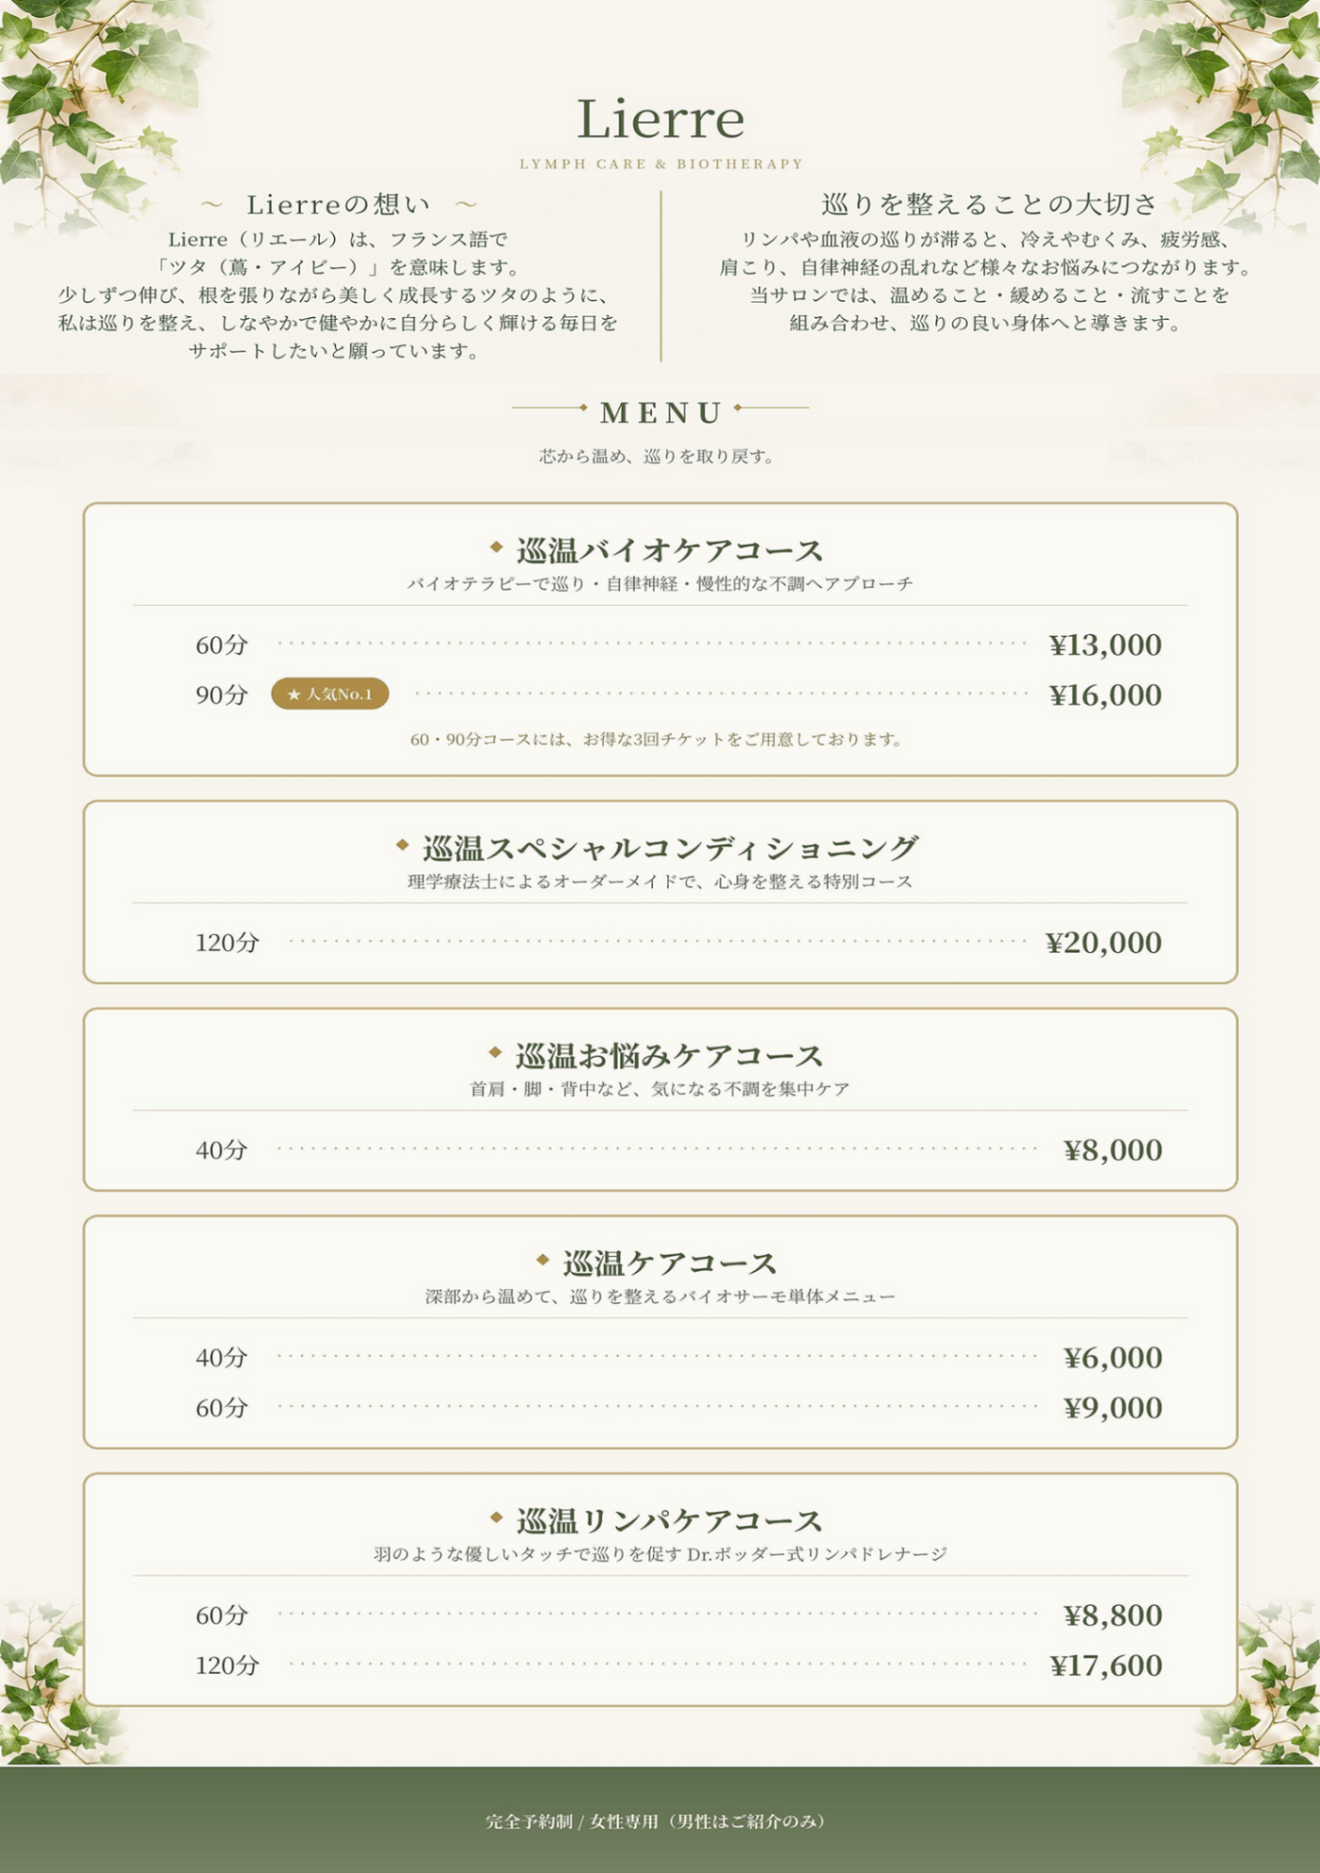Select the MENU section heading
This screenshot has height=1873, width=1320.
pos(661,412)
